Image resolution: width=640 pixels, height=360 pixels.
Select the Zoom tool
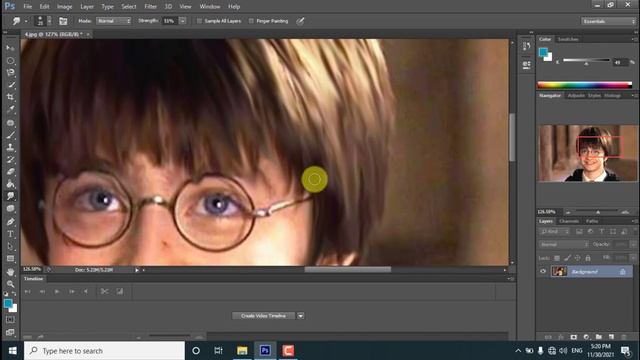(x=10, y=284)
